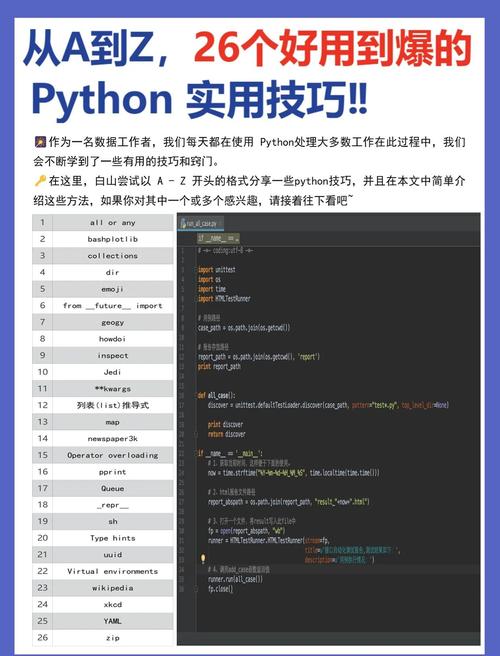The height and width of the screenshot is (656, 500).
Task: Select the 'sh' table cell
Action: [113, 521]
